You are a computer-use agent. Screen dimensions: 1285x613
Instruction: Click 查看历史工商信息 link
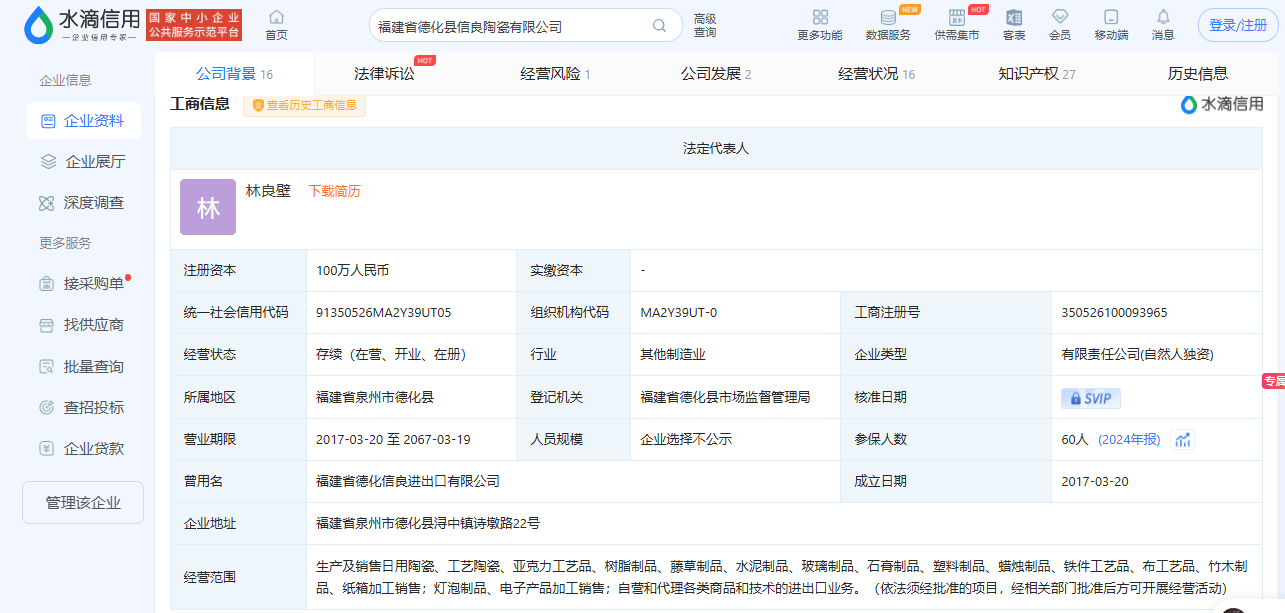305,105
